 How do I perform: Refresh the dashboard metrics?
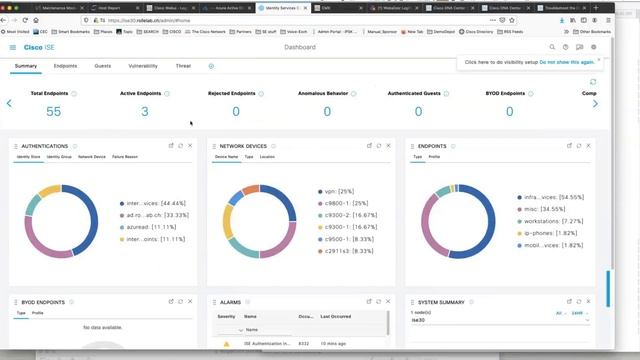point(593,82)
